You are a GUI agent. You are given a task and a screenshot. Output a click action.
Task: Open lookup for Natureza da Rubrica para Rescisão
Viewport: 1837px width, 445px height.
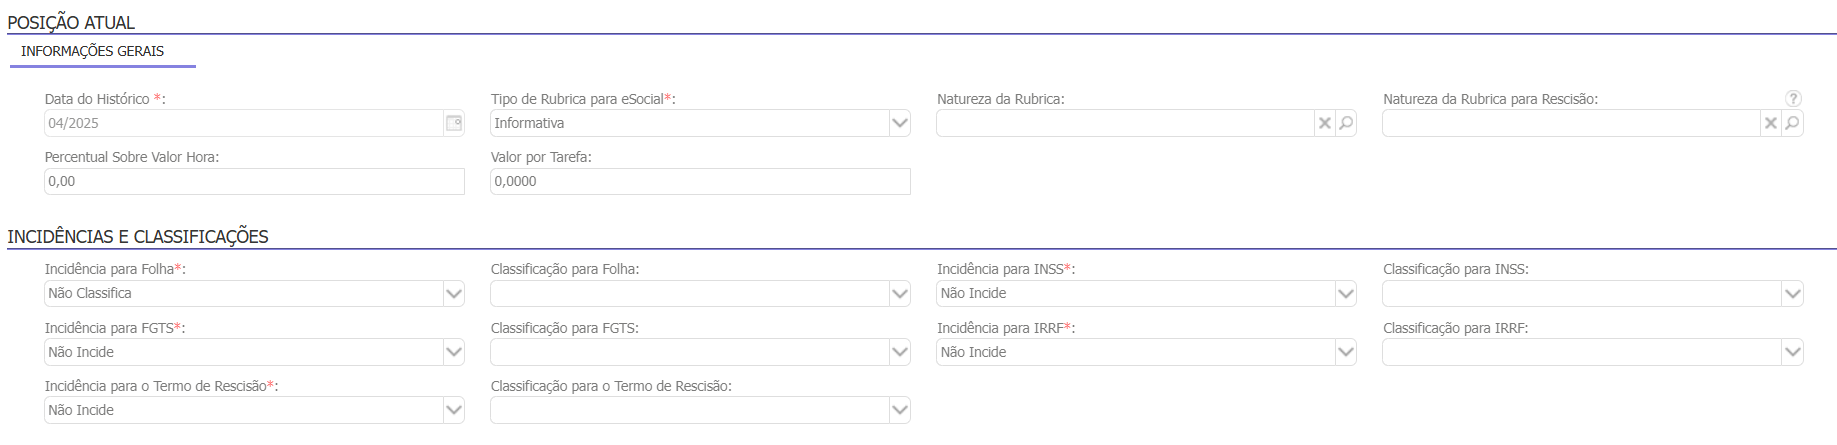(1792, 123)
